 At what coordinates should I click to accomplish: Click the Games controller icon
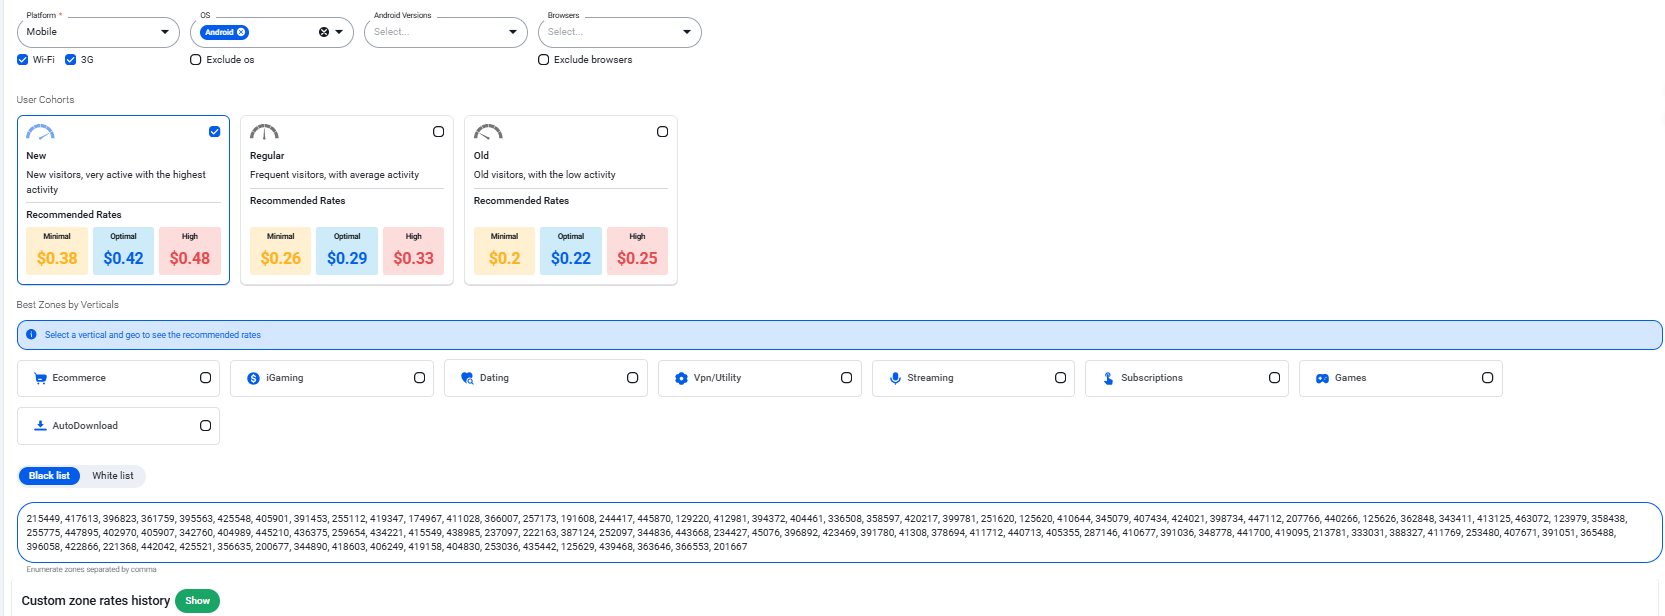(x=1322, y=378)
